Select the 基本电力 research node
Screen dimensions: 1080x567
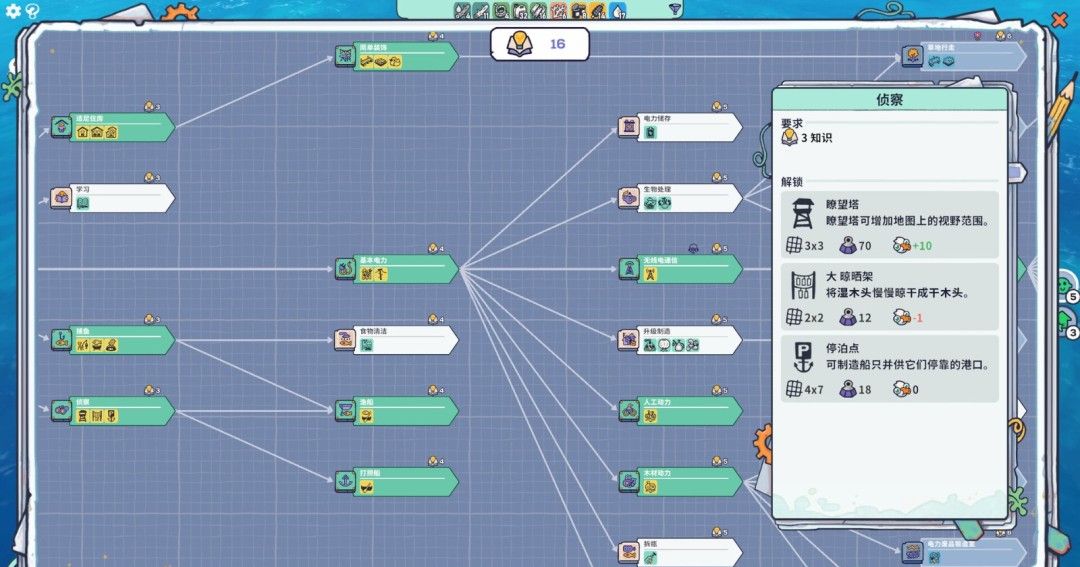[x=398, y=269]
